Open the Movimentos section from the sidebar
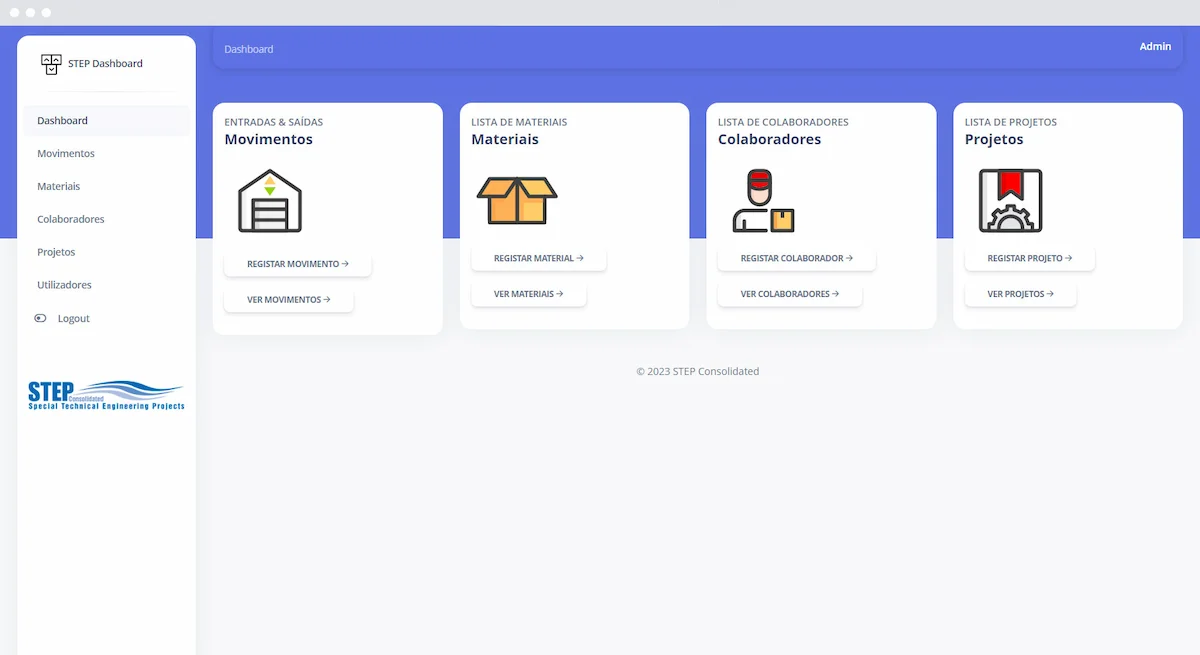This screenshot has height=655, width=1200. click(x=66, y=153)
